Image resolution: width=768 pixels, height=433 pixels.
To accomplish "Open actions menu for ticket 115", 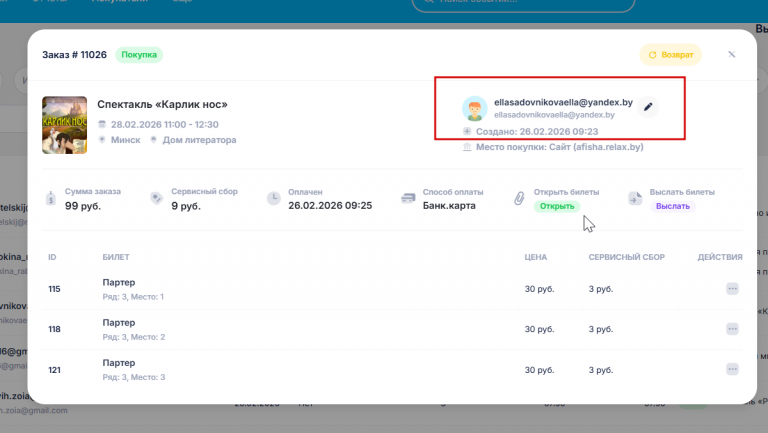I will pos(732,289).
